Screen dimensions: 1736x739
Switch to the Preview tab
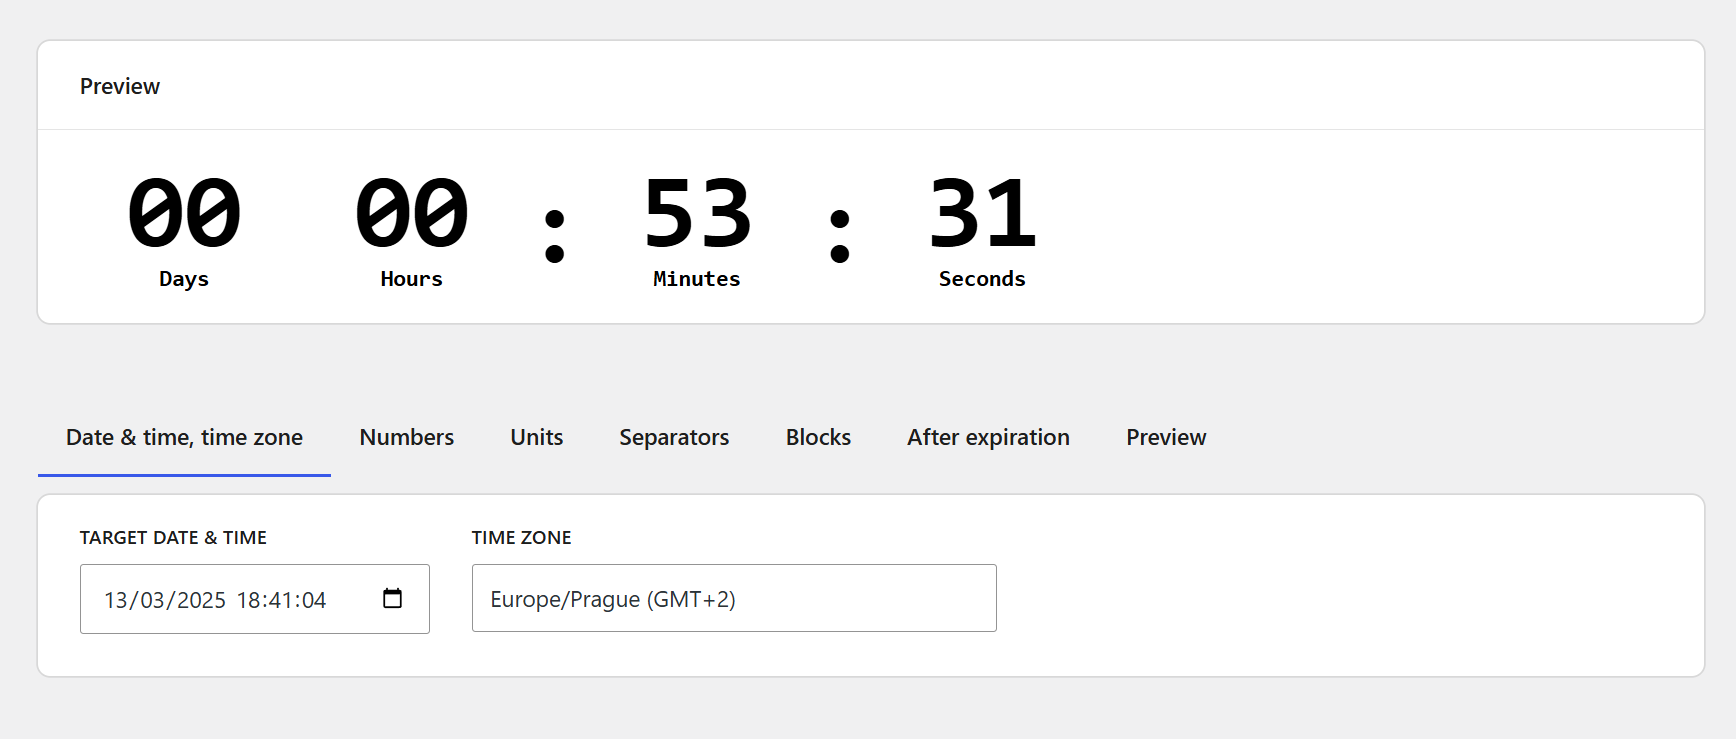click(1166, 437)
